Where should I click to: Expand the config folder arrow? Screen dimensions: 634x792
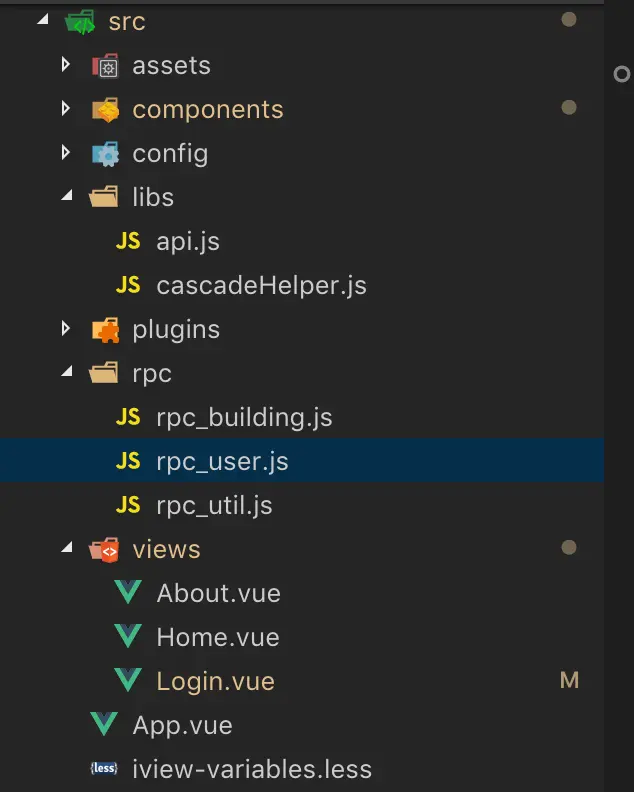click(x=66, y=152)
